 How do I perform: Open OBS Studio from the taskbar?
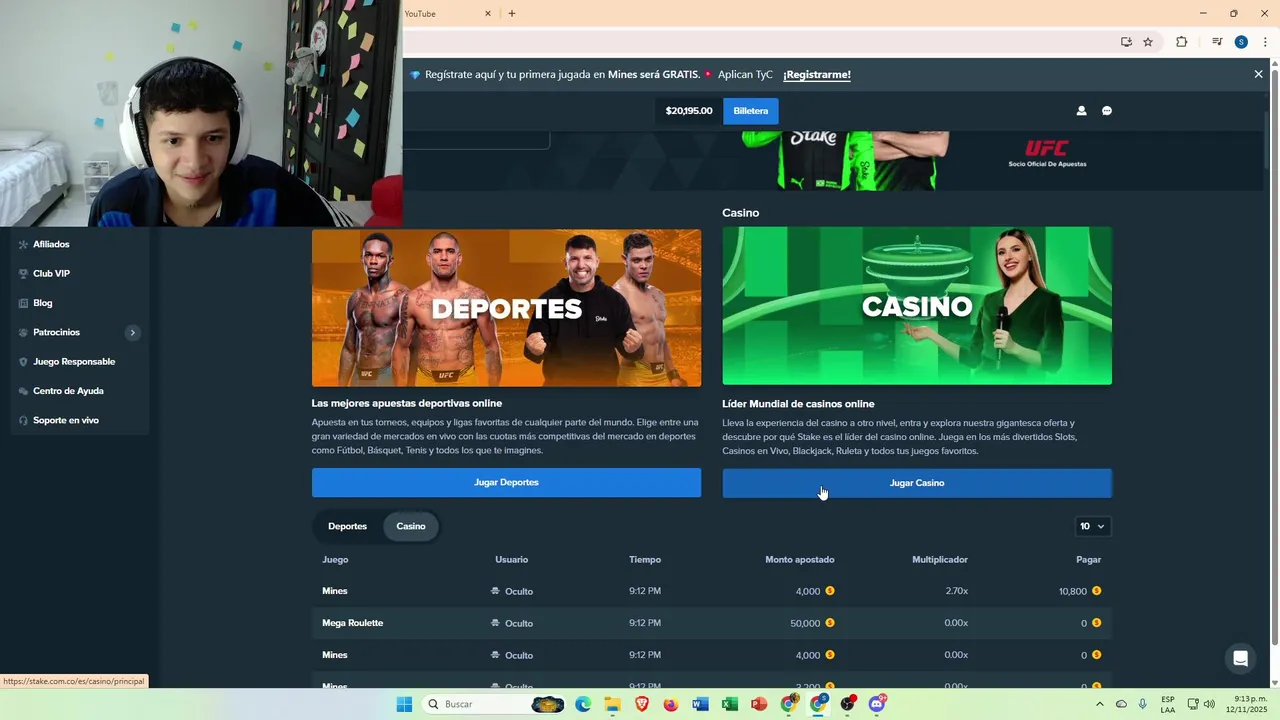(x=848, y=704)
